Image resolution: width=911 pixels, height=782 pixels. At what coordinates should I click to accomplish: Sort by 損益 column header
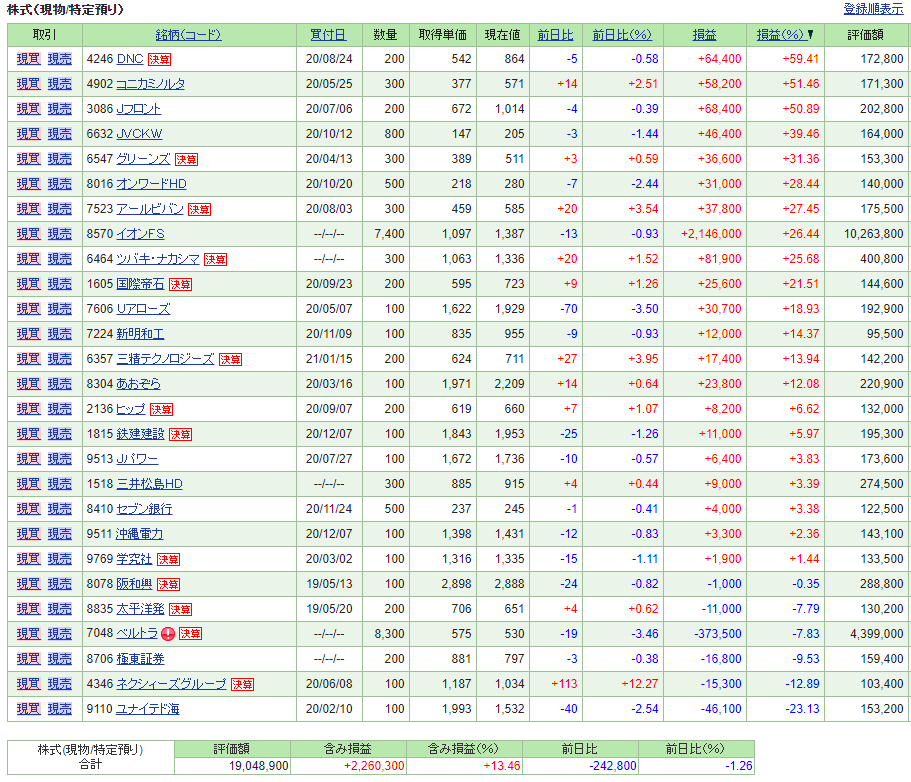[704, 35]
